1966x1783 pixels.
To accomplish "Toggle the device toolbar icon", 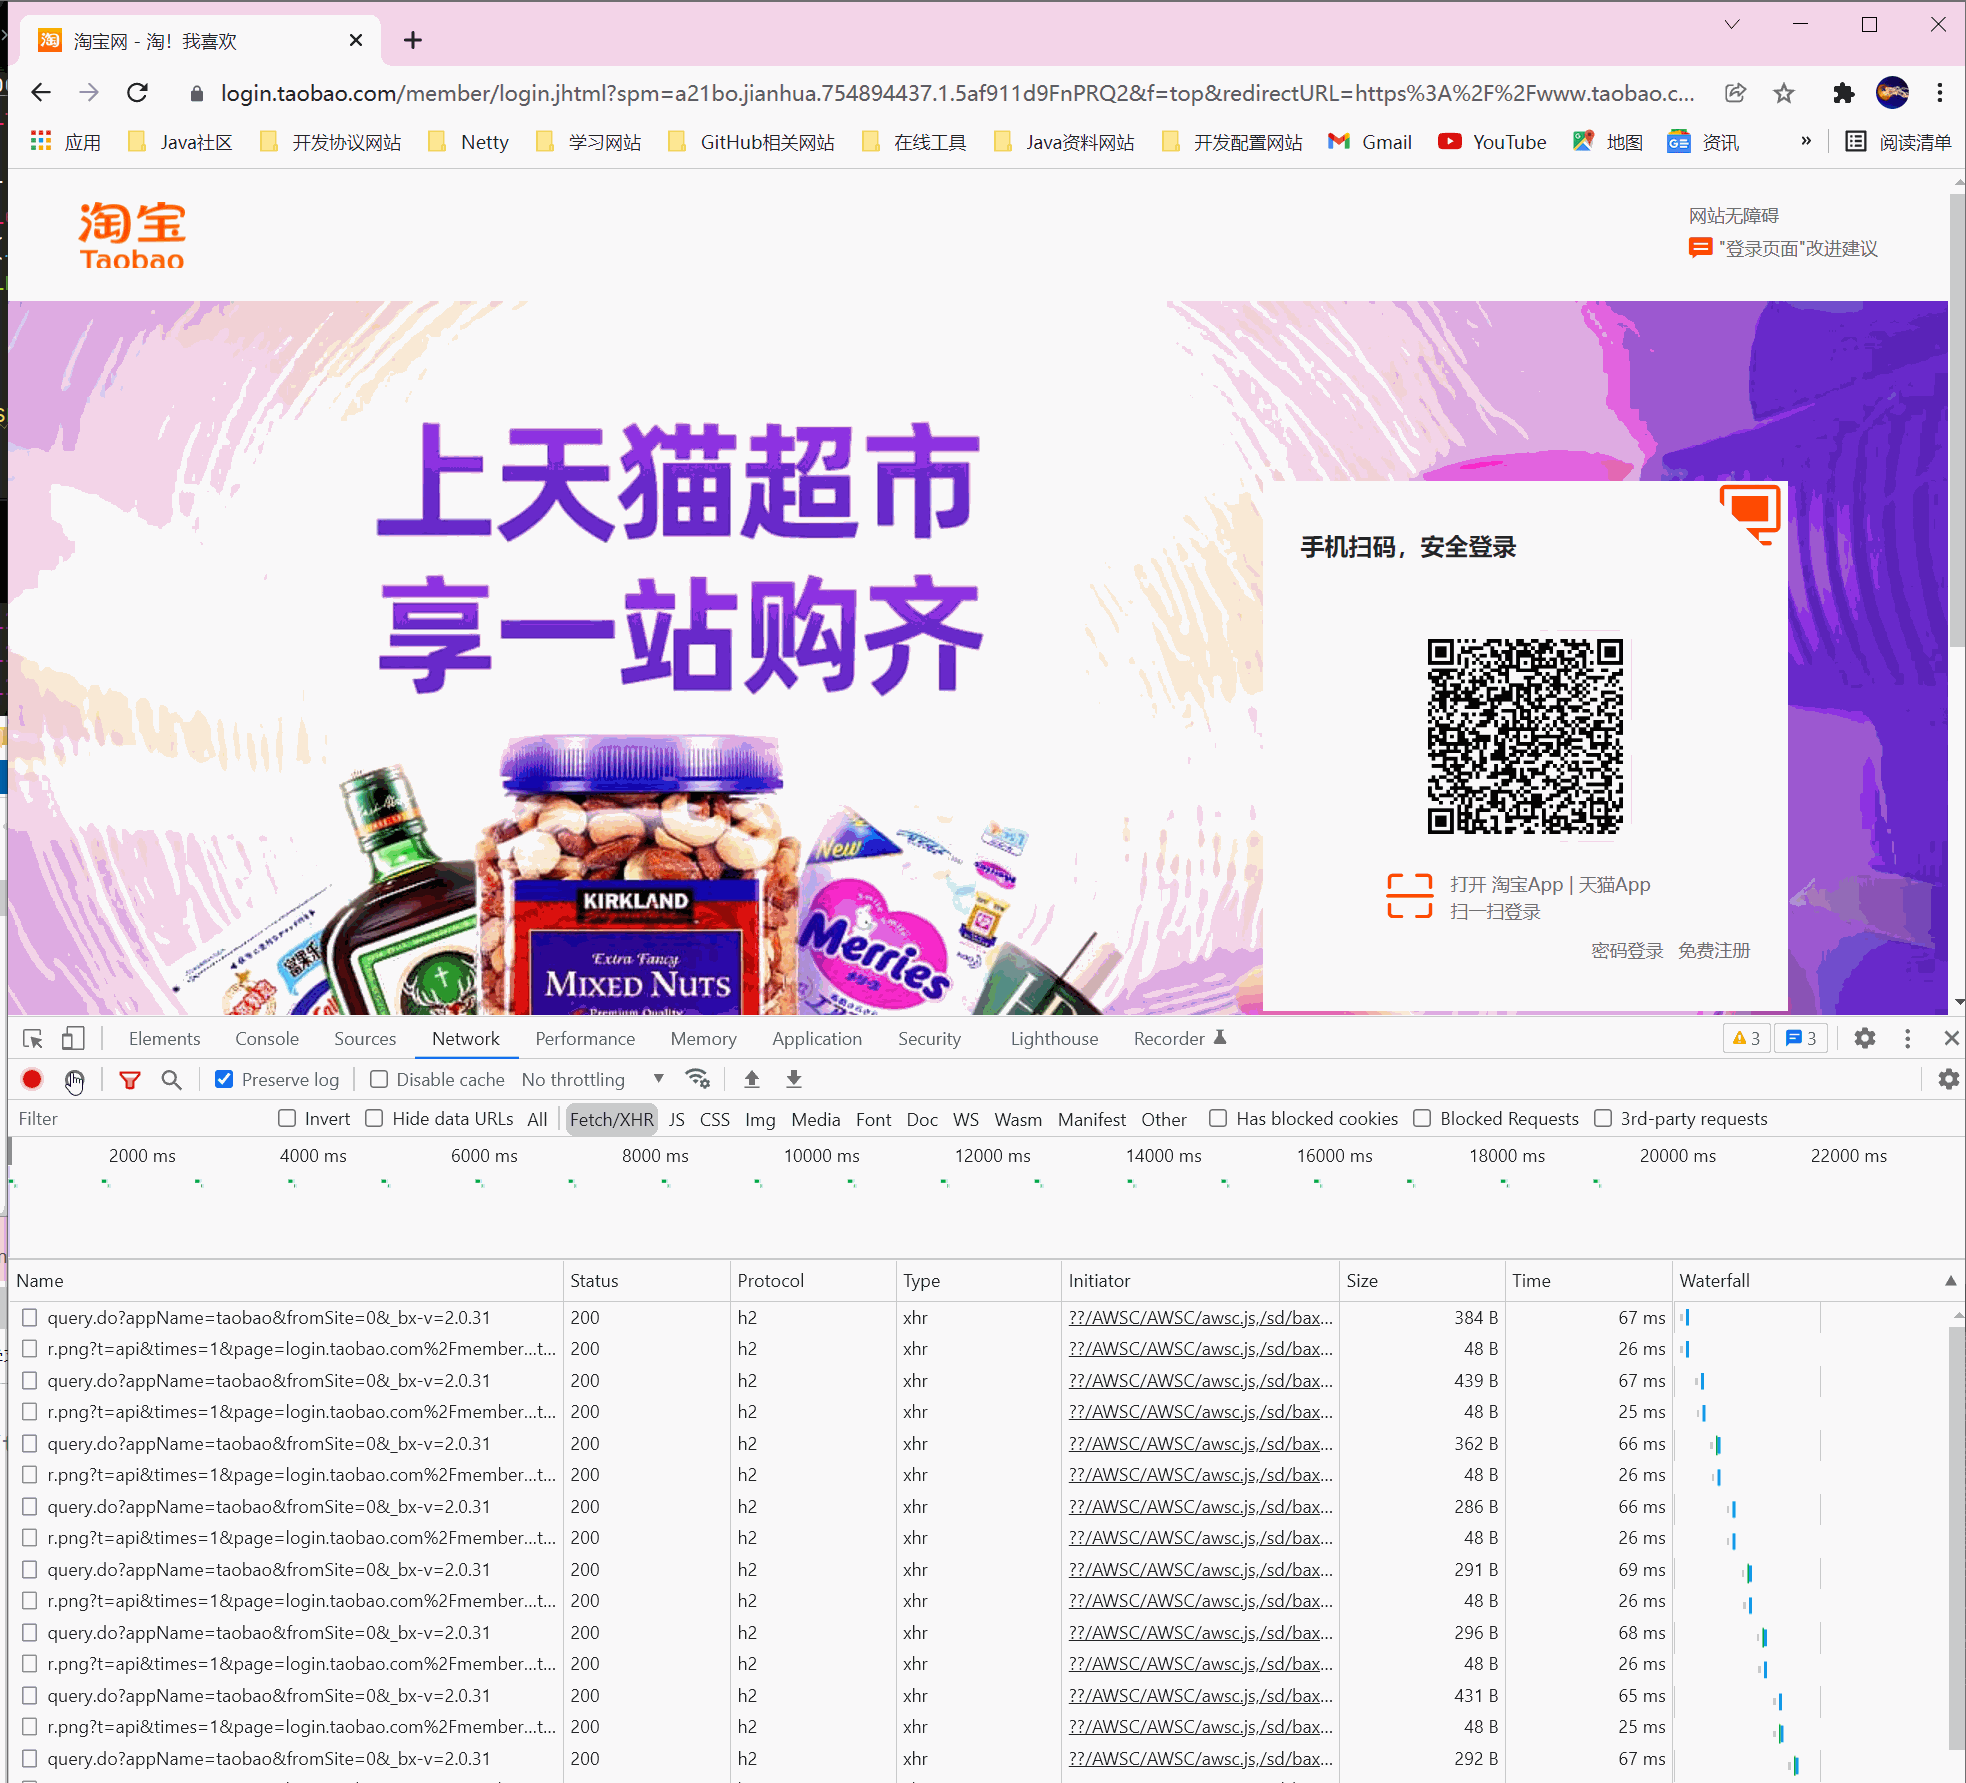I will tap(72, 1038).
